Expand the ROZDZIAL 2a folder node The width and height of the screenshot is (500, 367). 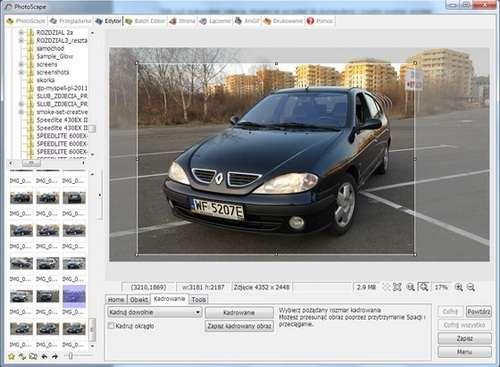[x=21, y=32]
